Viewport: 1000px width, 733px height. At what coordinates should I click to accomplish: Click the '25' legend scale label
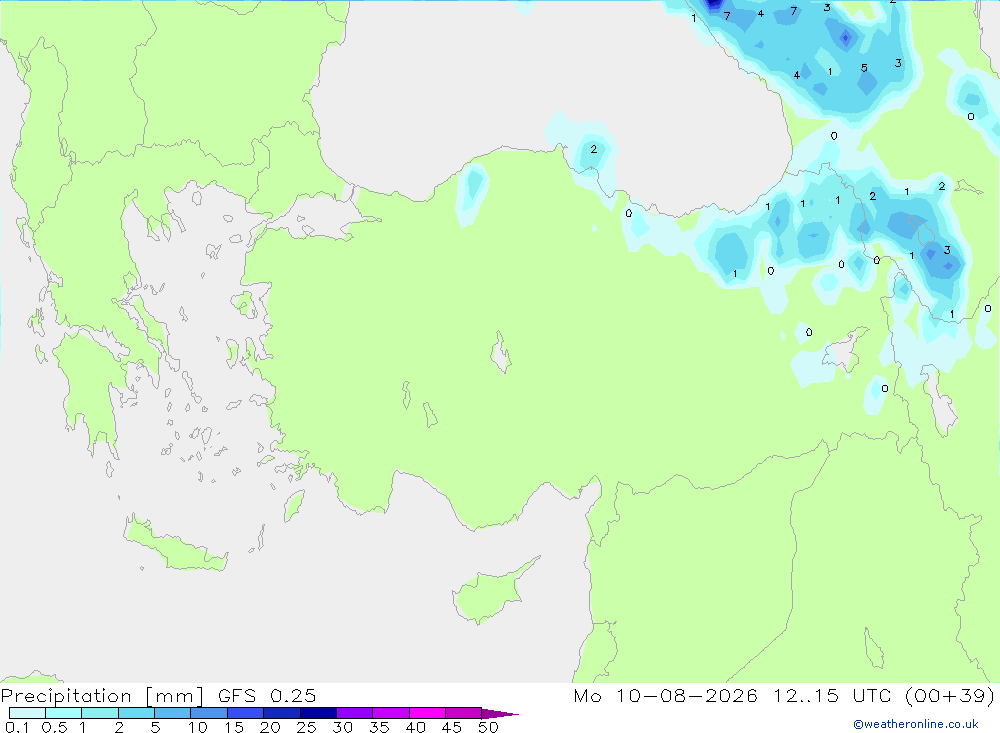(x=306, y=727)
